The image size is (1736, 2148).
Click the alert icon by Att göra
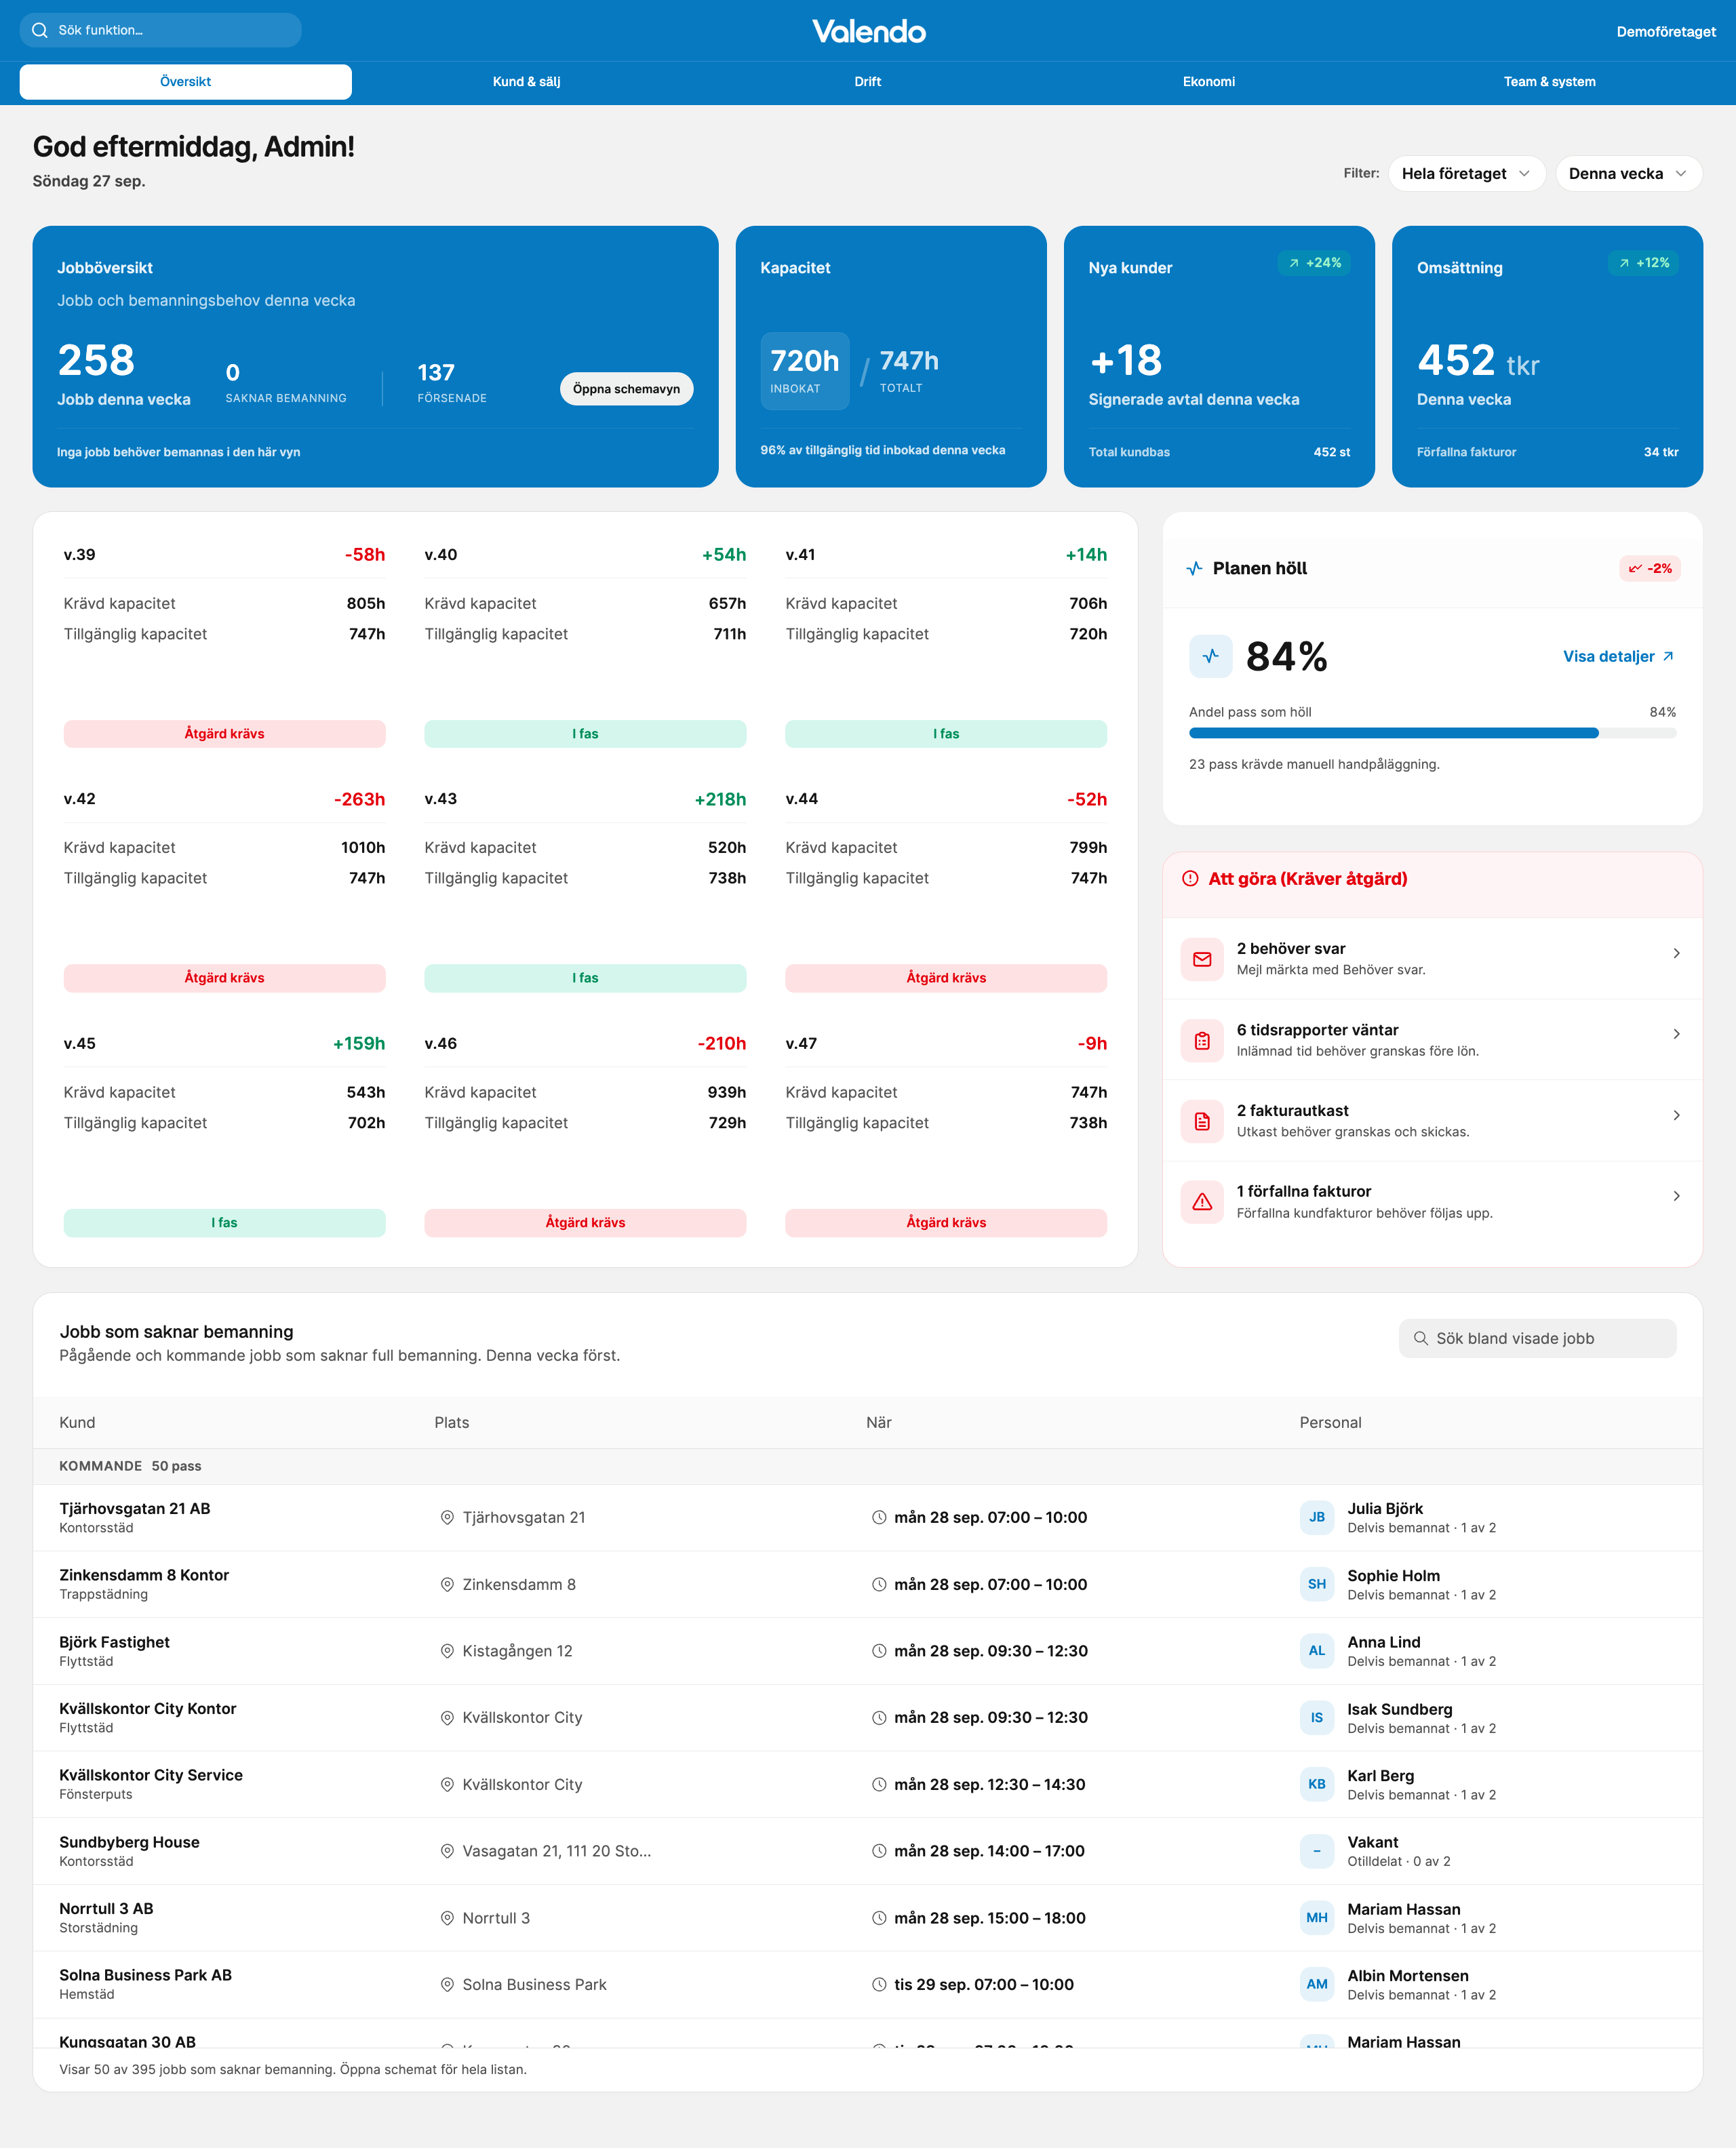(1190, 878)
